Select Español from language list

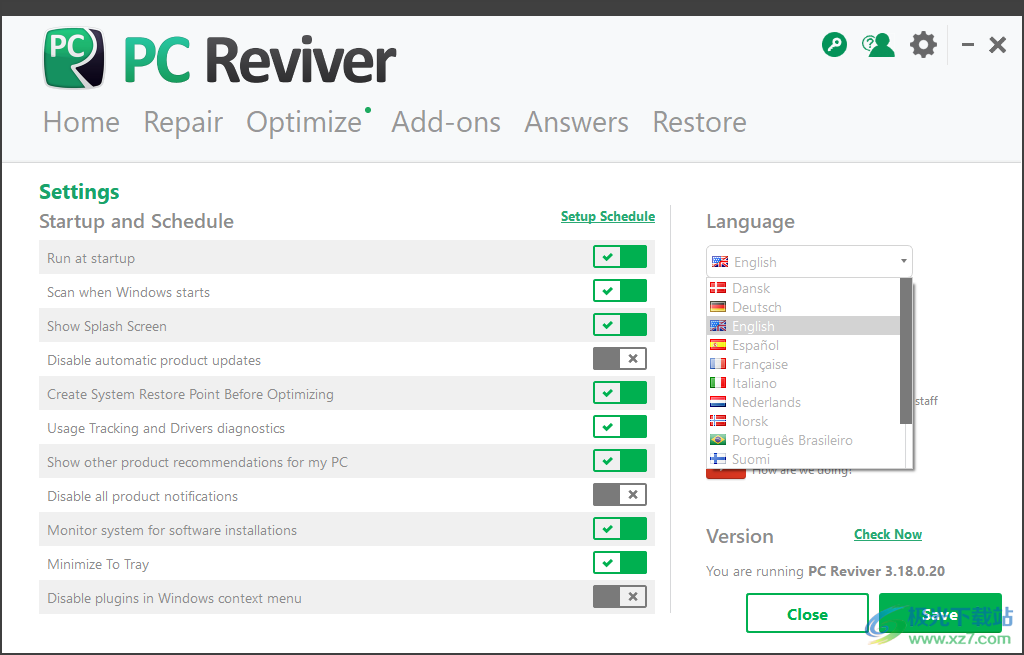(x=803, y=345)
